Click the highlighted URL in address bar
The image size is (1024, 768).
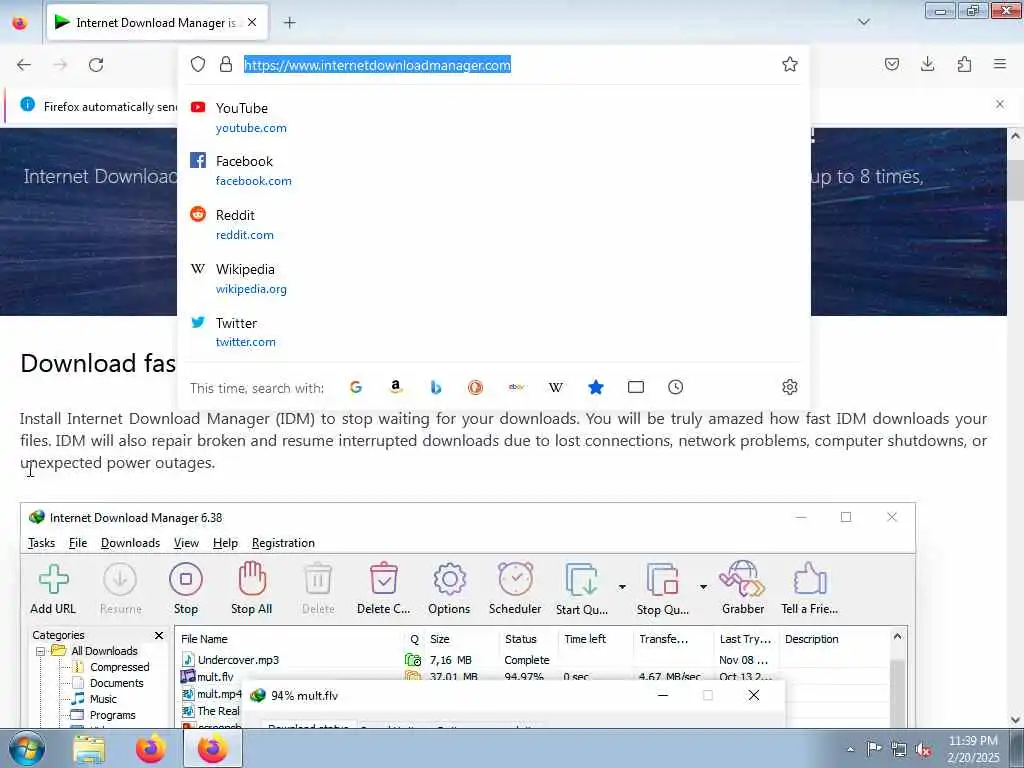[377, 65]
